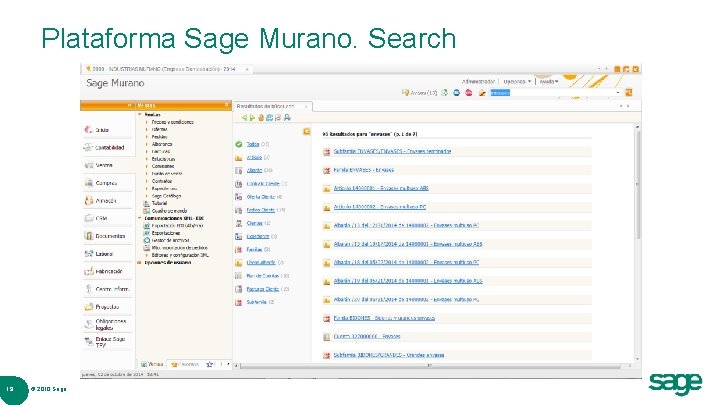Viewport: 720px width, 405px height.
Task: Switch to Favoritos tab at panel bottom
Action: pos(185,364)
